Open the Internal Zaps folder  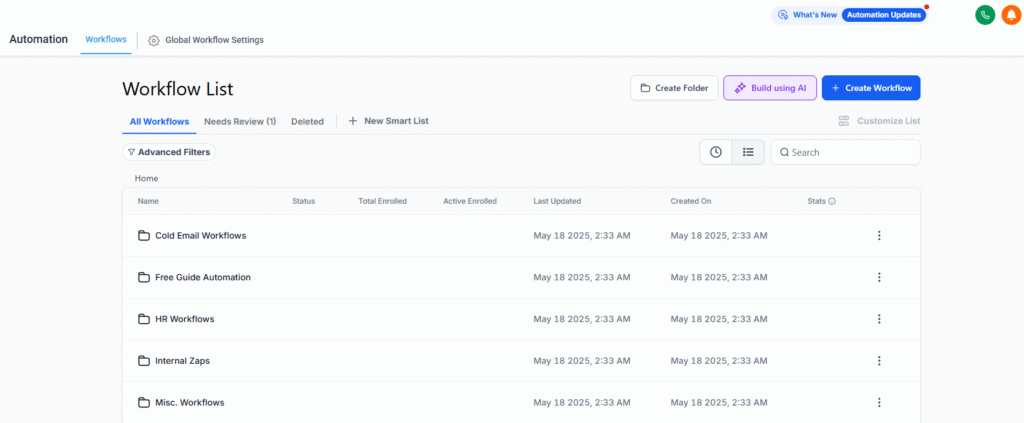click(181, 360)
